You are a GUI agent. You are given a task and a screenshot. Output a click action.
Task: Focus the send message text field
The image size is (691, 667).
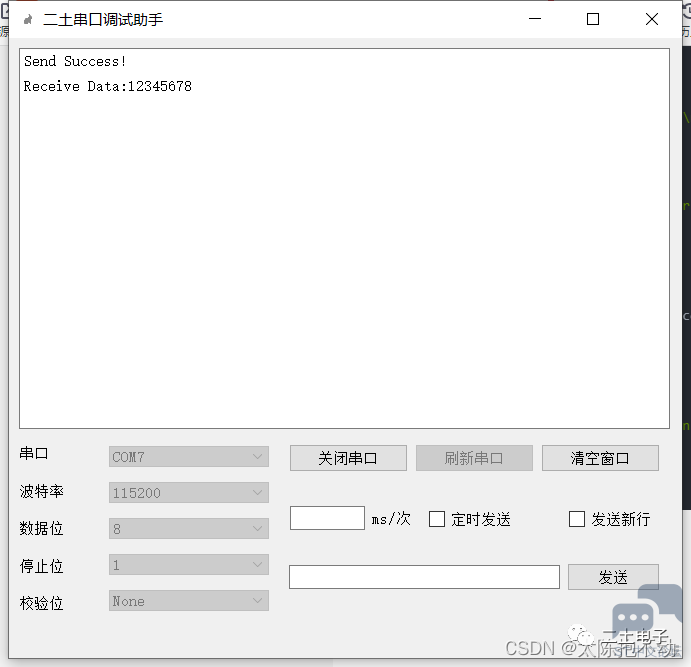424,577
